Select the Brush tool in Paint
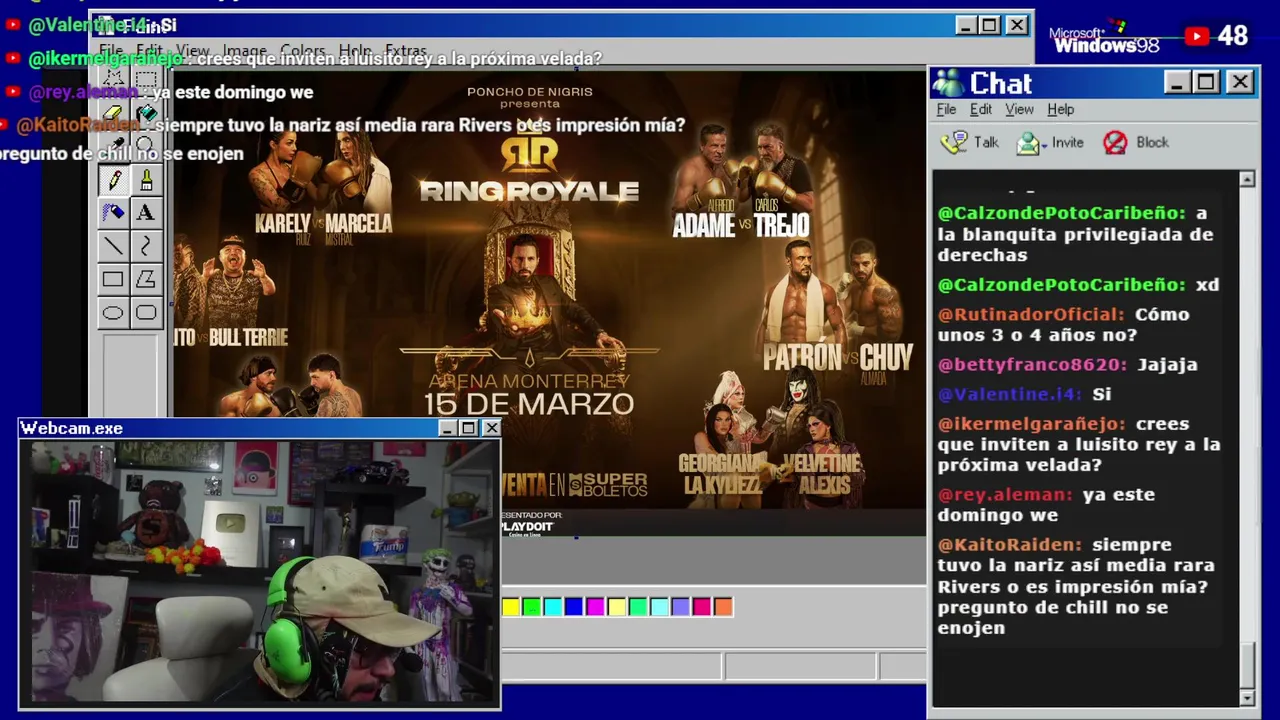The image size is (1280, 720). [x=146, y=180]
